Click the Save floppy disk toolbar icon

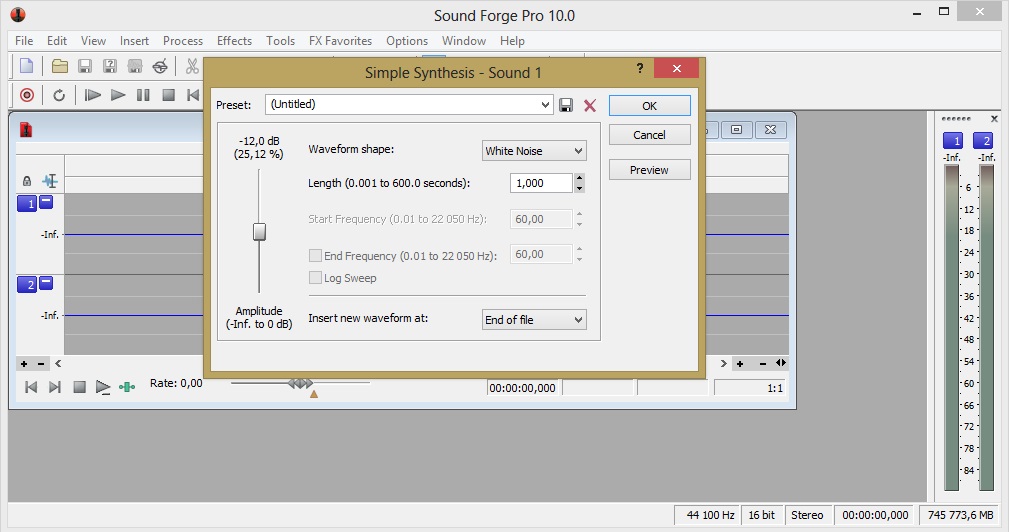pos(84,66)
